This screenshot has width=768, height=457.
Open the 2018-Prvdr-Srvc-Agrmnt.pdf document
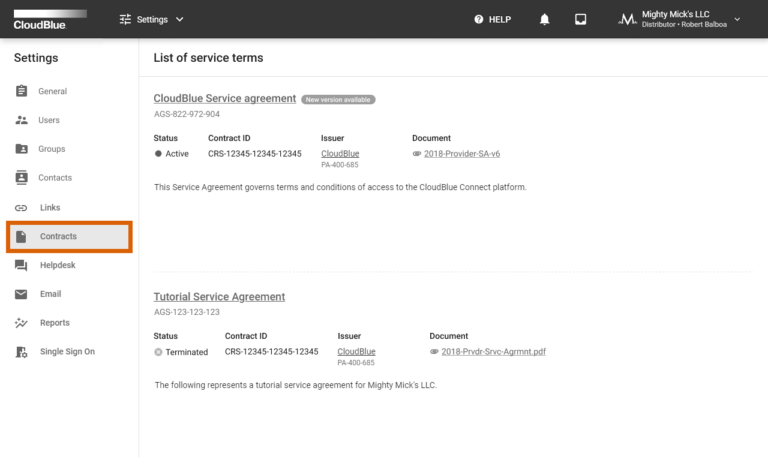pyautogui.click(x=493, y=352)
